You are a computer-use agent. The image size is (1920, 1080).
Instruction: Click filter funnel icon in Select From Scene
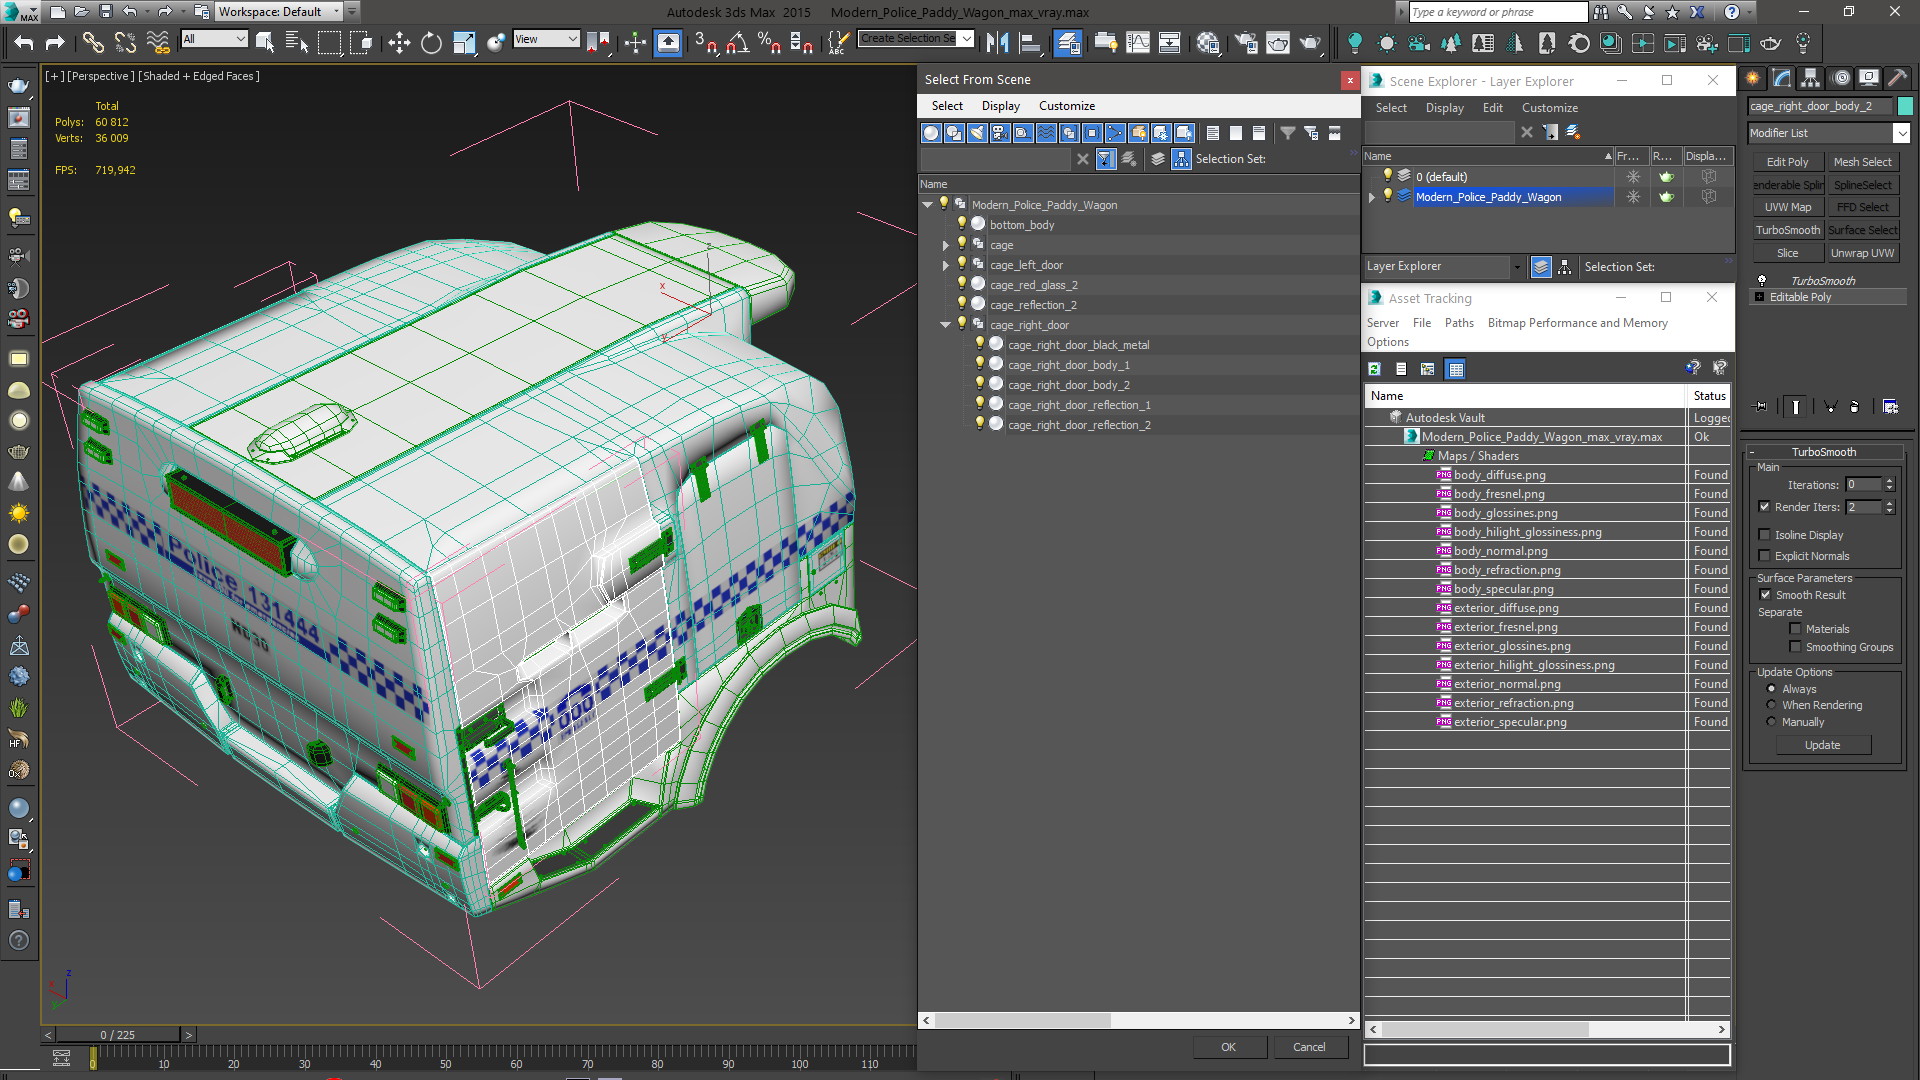click(1288, 133)
